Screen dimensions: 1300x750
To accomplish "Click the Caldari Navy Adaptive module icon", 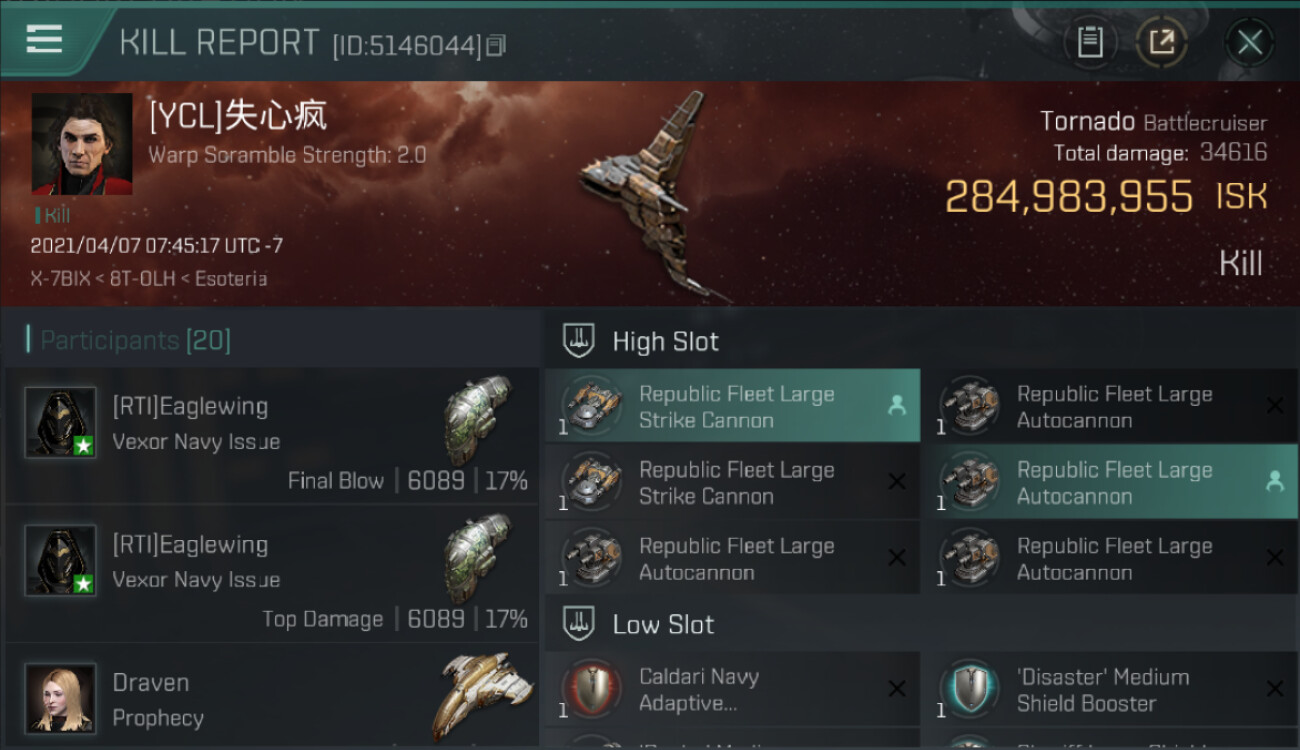I will [x=592, y=689].
